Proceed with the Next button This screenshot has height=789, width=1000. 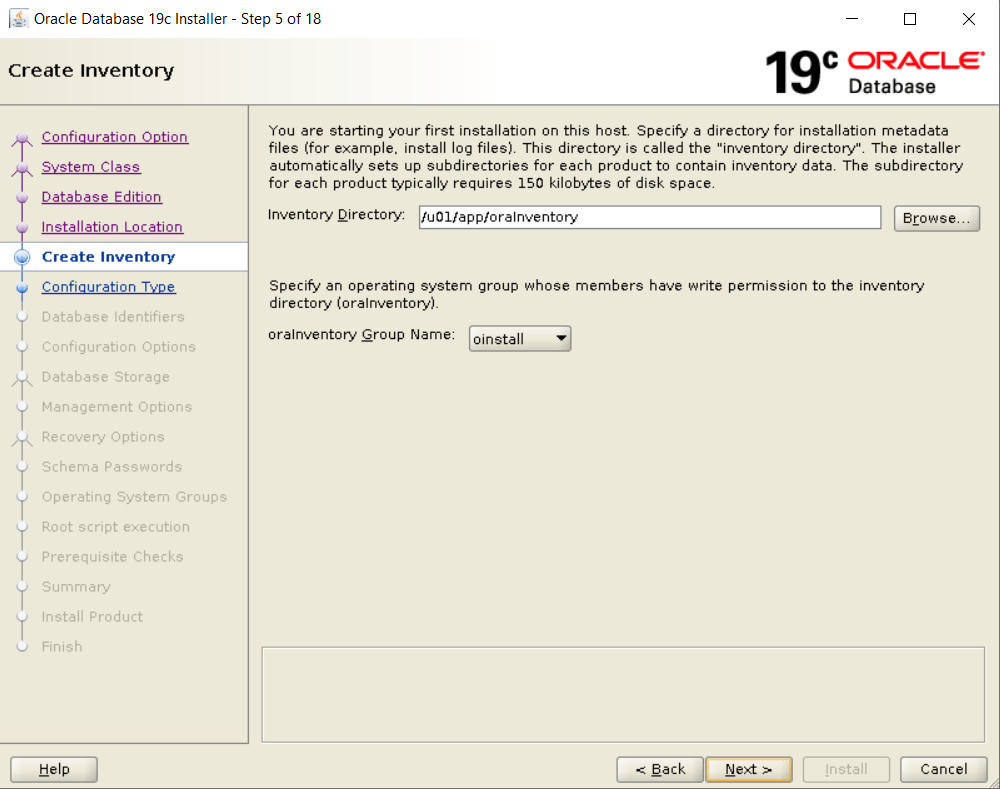point(748,769)
